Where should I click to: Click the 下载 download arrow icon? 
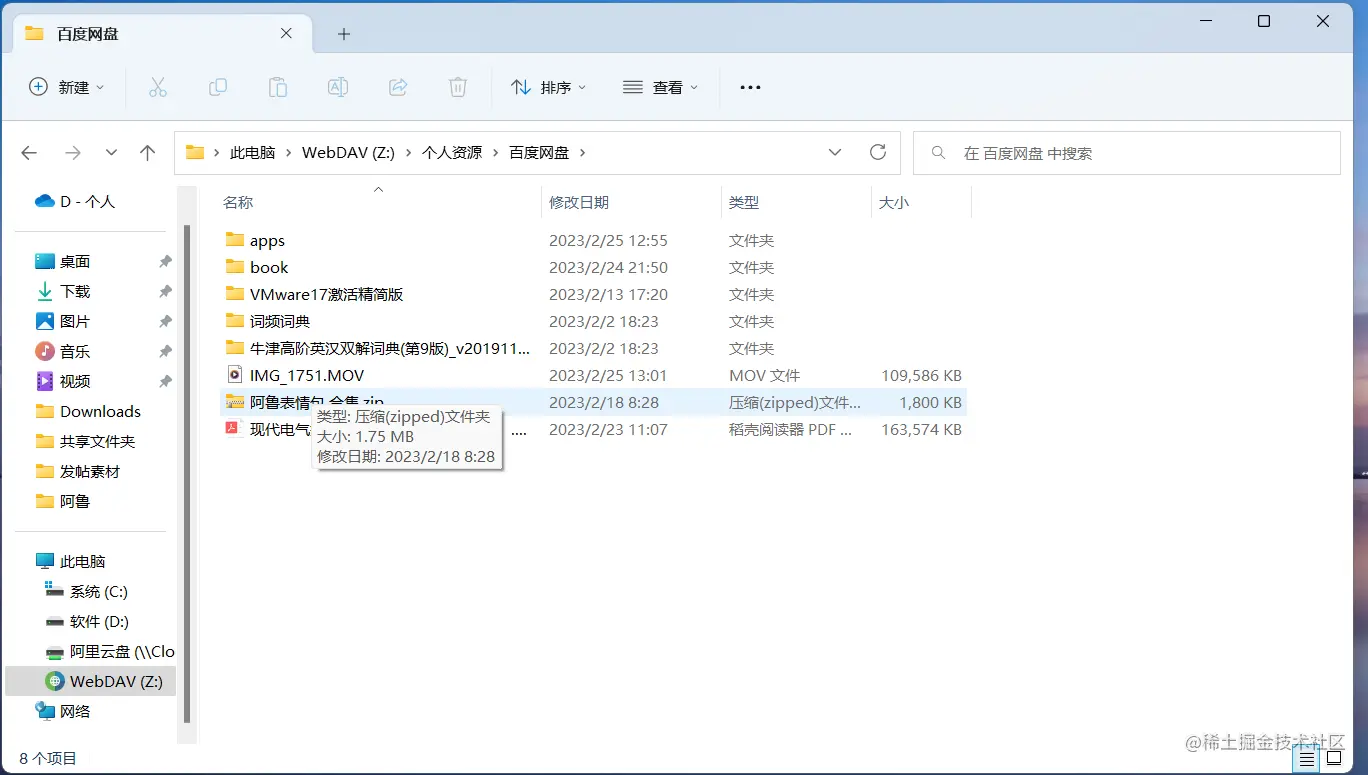coord(45,292)
